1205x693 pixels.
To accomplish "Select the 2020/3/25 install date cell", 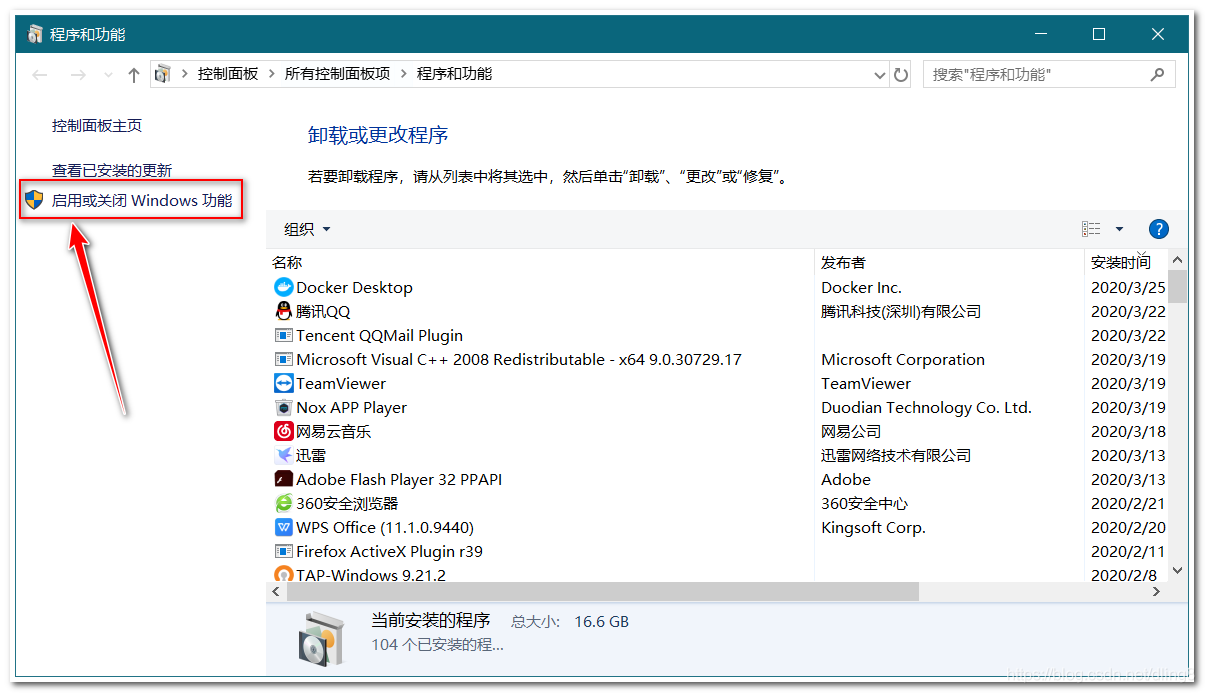I will [x=1128, y=287].
